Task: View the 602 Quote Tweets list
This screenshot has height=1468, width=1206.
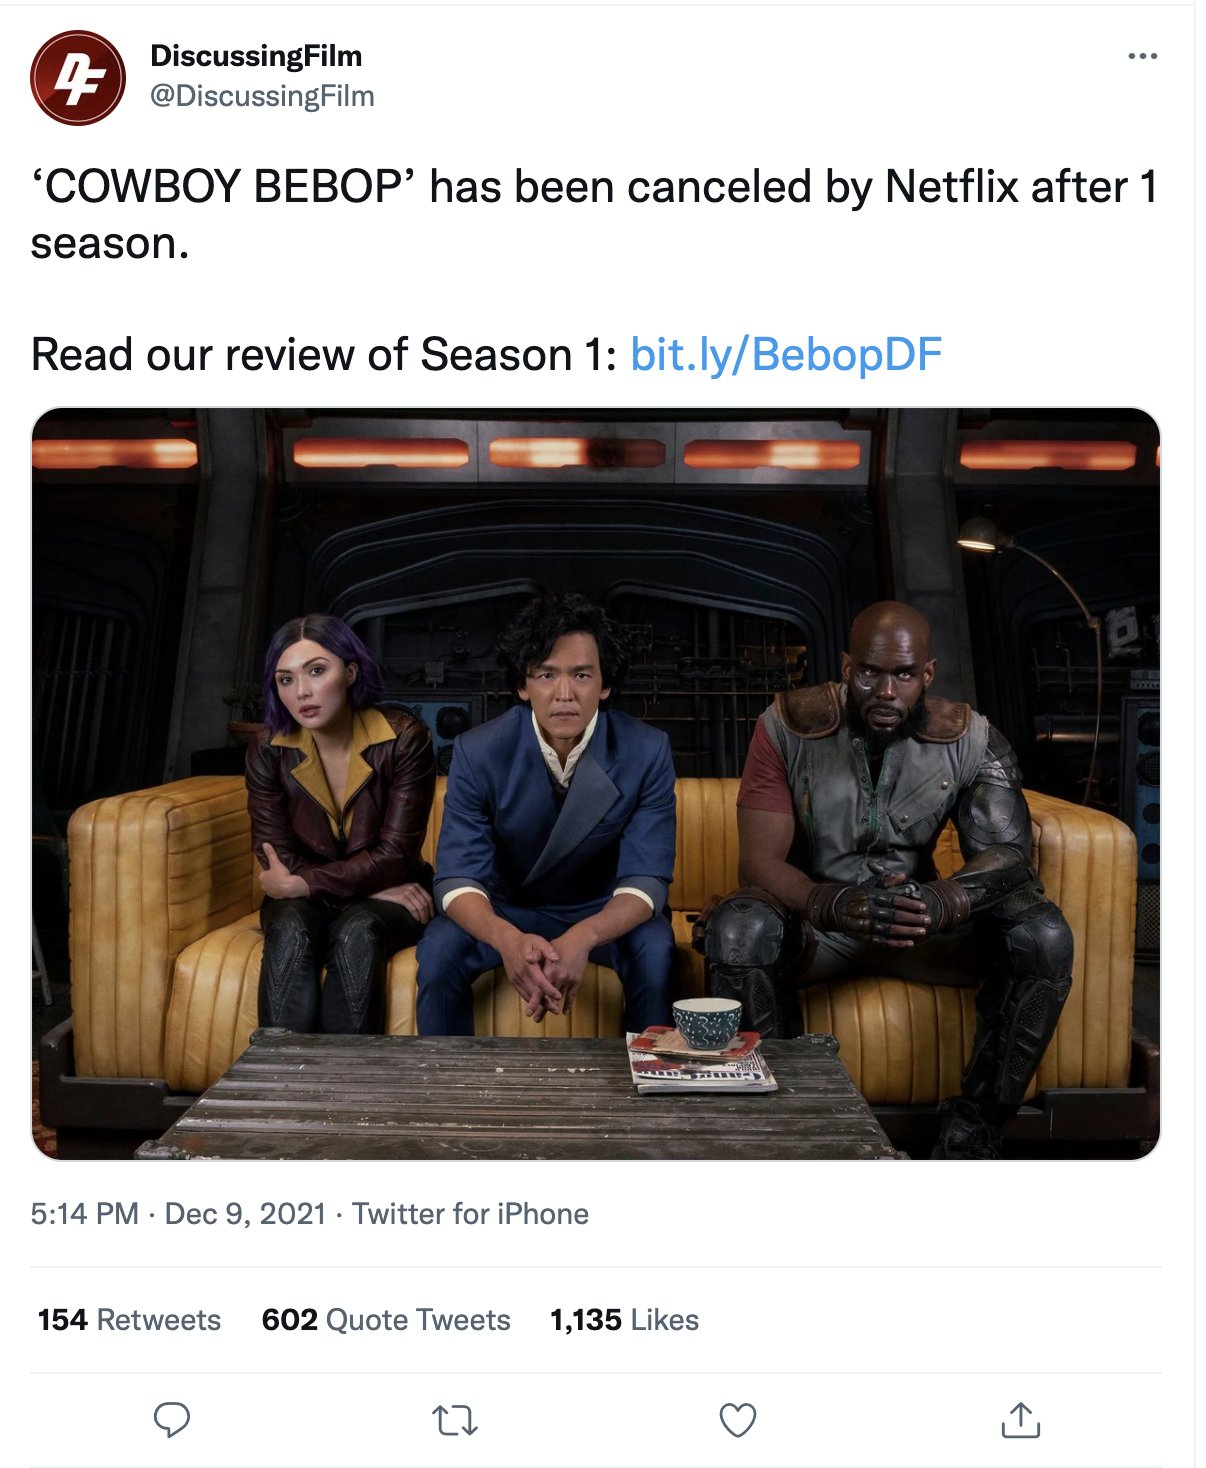Action: 386,1320
